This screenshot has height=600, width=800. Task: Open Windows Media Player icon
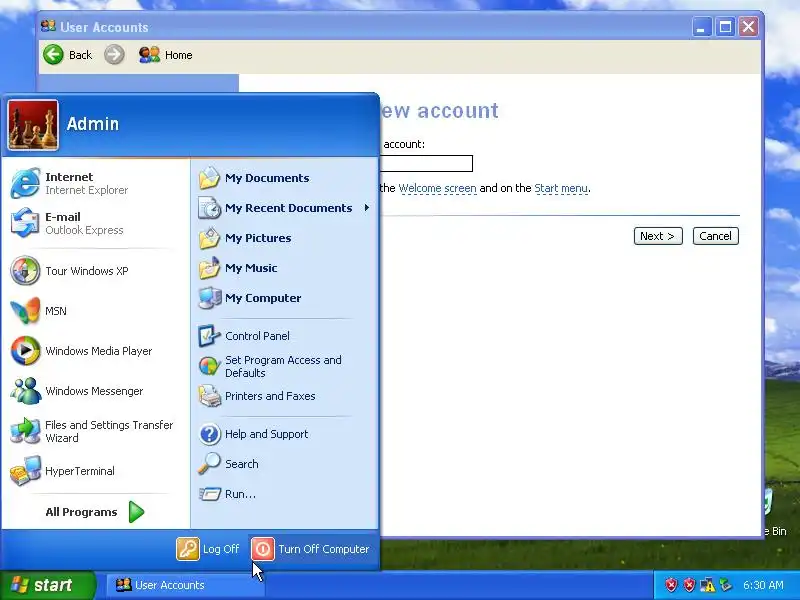(26, 351)
